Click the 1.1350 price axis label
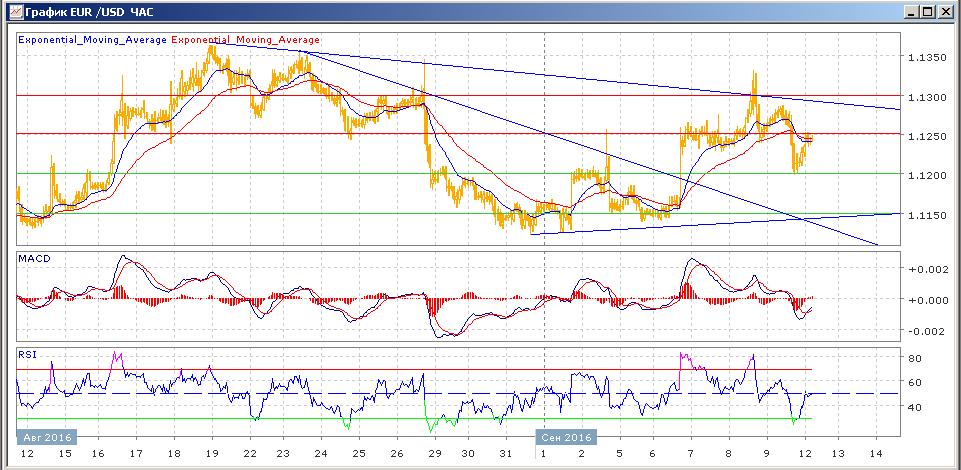This screenshot has width=961, height=470. click(926, 58)
